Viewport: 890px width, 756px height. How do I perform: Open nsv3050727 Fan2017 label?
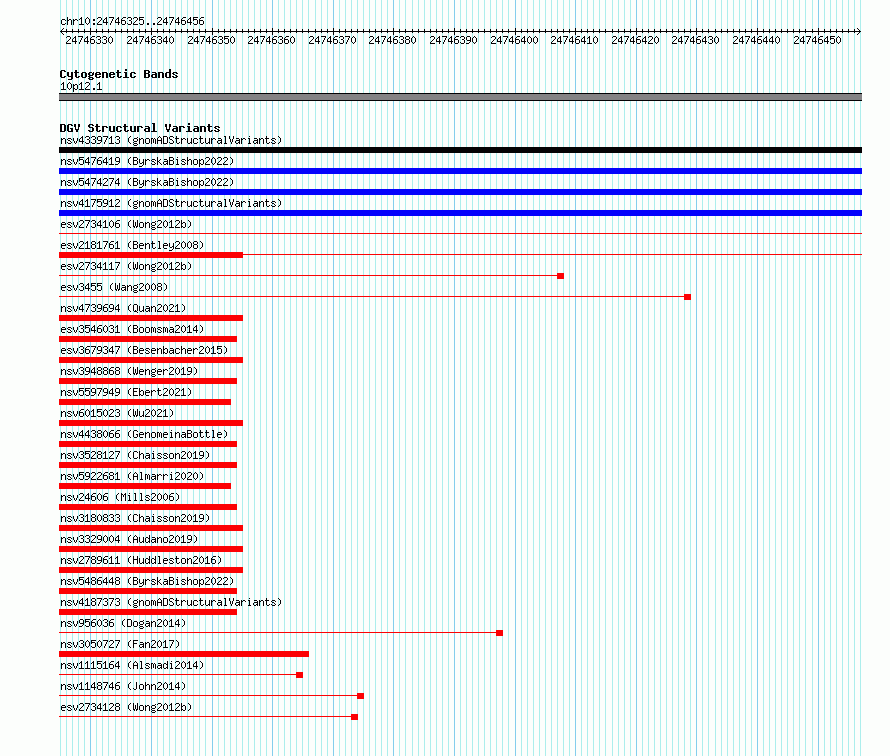120,644
